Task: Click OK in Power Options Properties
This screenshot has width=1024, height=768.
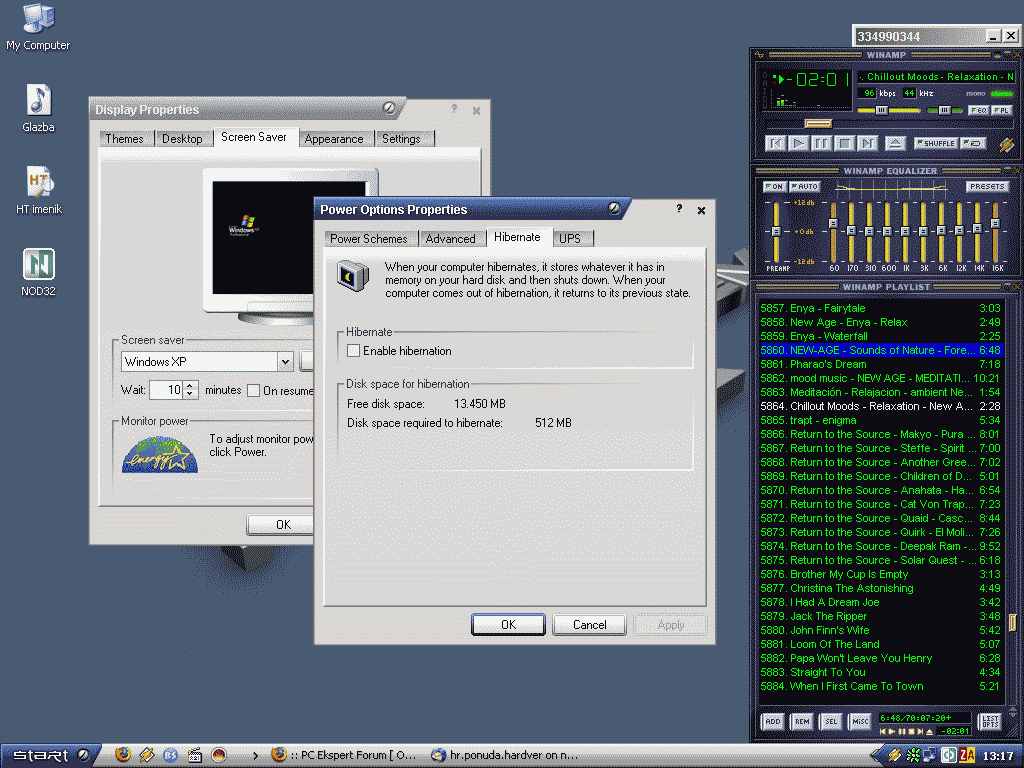Action: tap(508, 625)
